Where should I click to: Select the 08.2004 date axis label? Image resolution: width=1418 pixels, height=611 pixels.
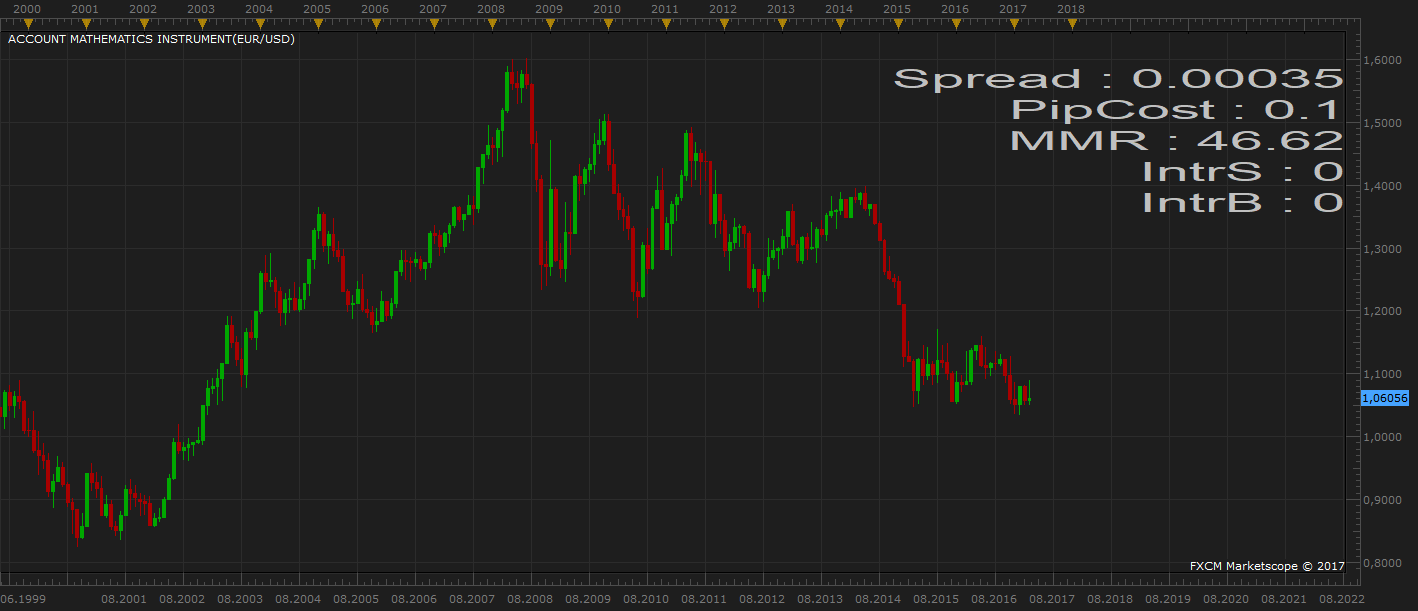click(x=298, y=599)
